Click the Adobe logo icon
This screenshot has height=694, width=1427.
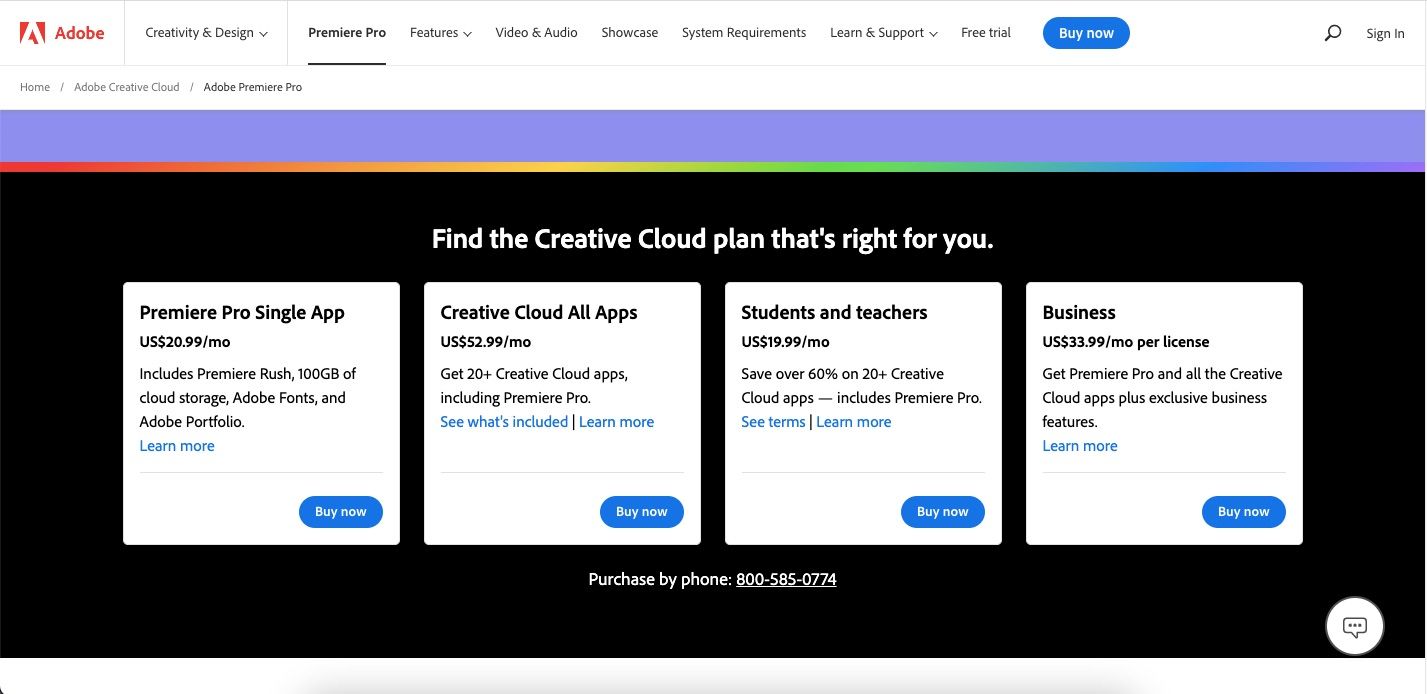point(32,33)
